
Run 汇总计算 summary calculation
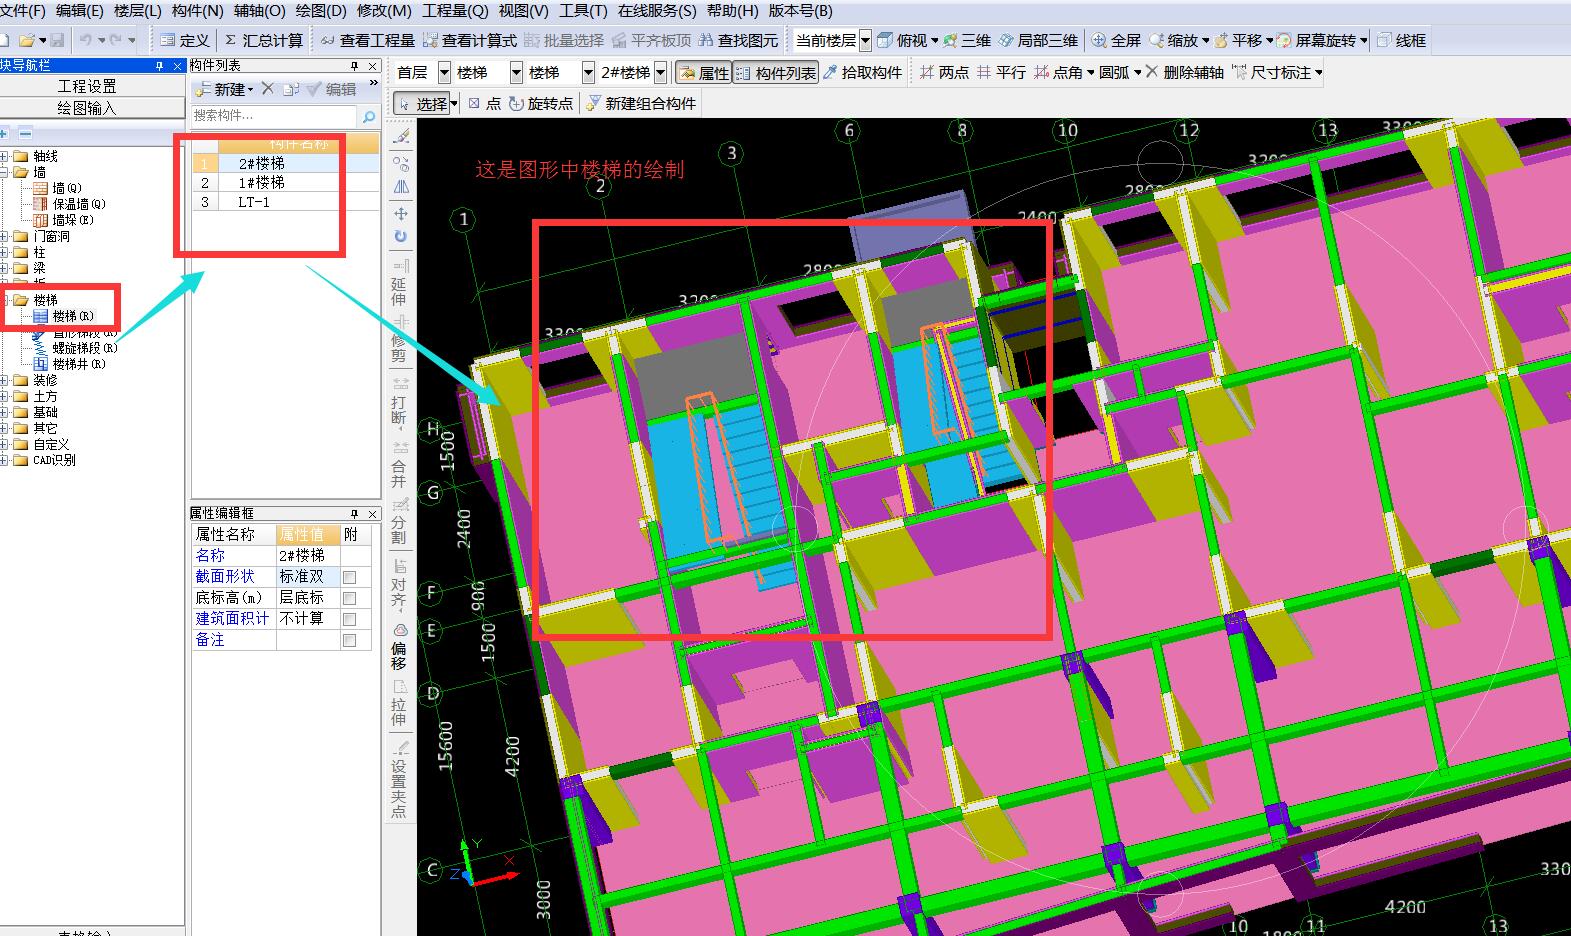263,40
